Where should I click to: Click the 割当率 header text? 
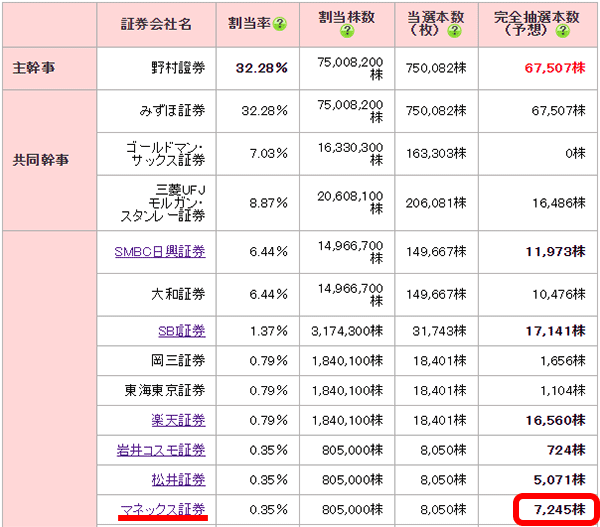click(249, 24)
